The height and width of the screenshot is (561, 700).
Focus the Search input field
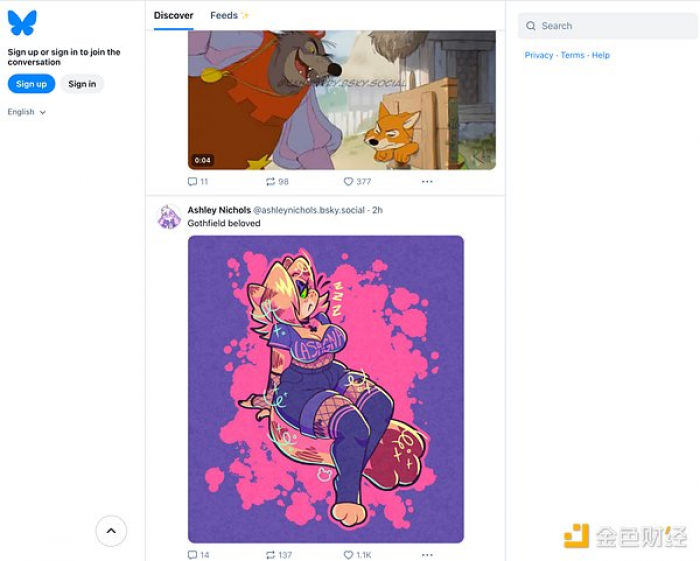point(608,26)
